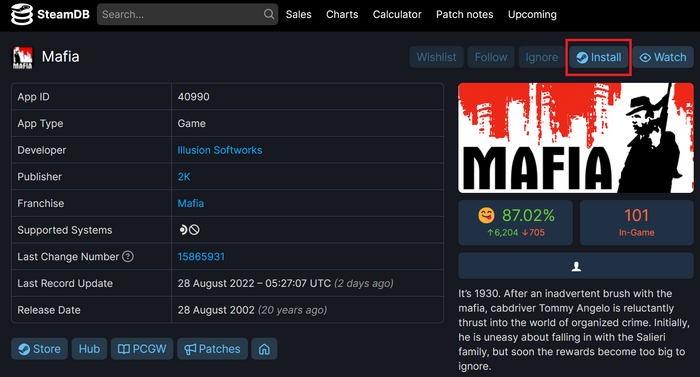Viewport: 700px width, 377px height.
Task: Click the Wishlist button
Action: [x=437, y=57]
